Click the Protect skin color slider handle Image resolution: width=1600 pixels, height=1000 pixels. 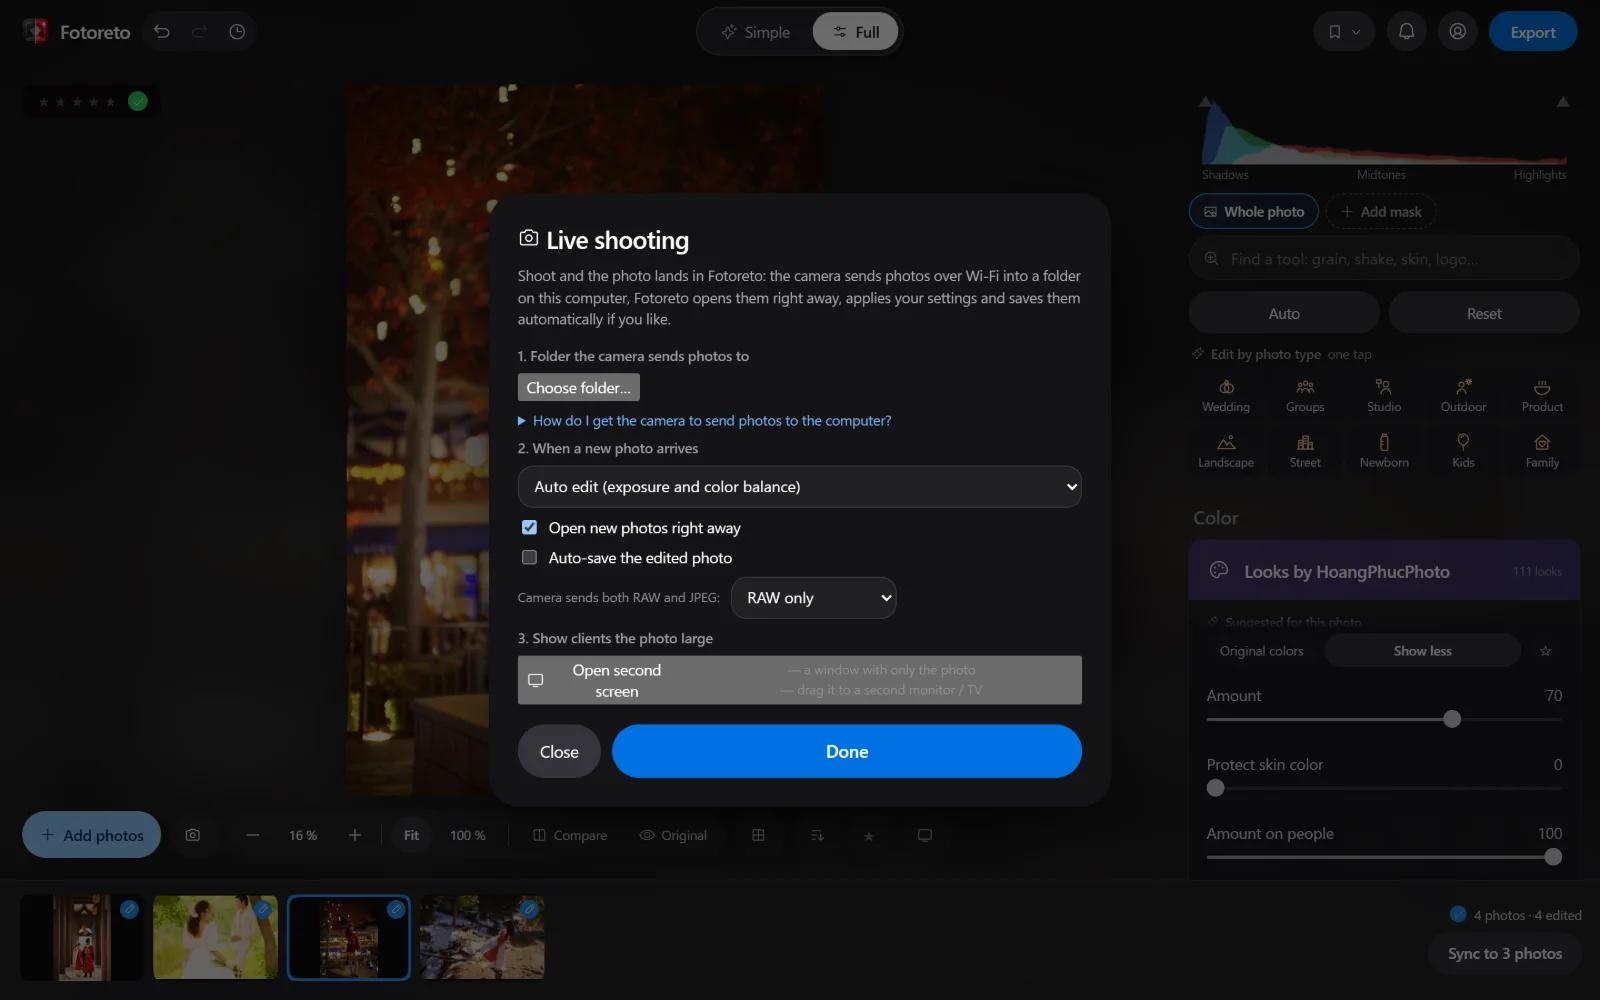coord(1215,788)
